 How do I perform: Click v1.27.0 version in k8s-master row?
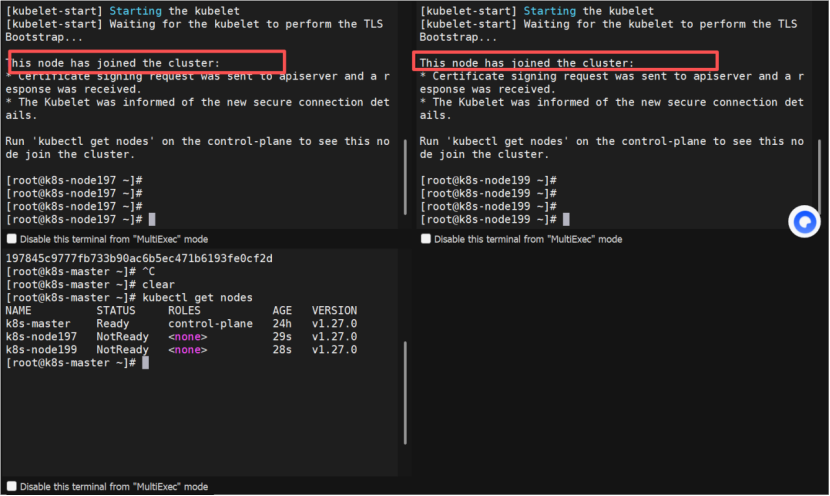(335, 323)
